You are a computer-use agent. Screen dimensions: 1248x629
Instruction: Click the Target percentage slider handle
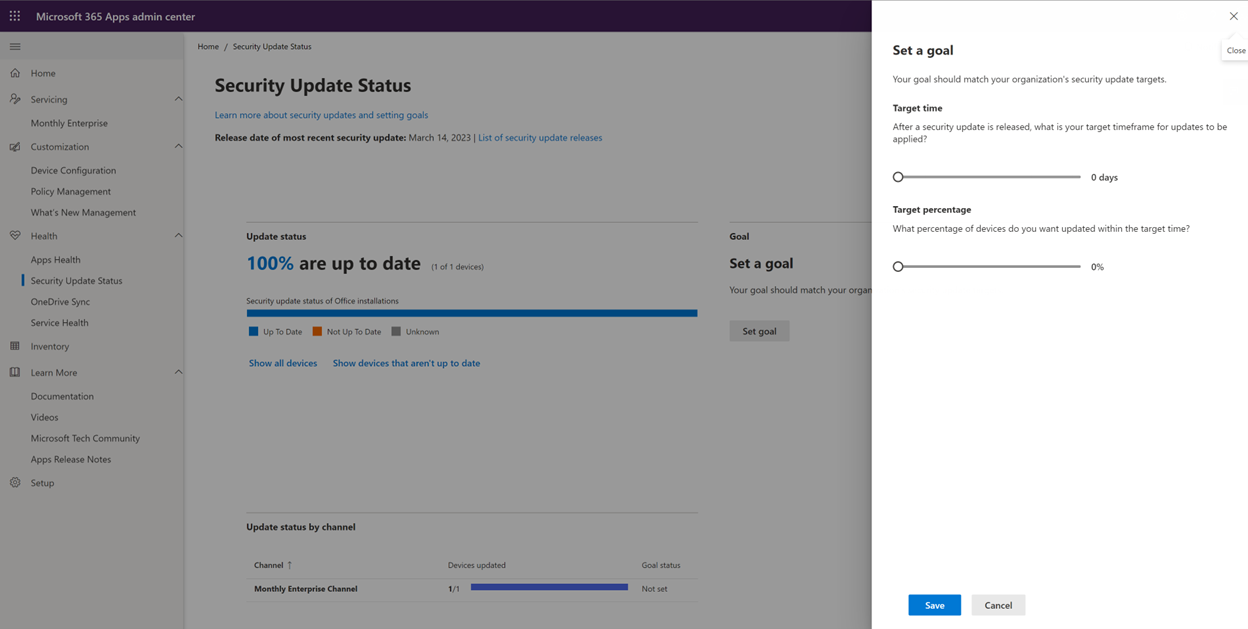pos(898,266)
